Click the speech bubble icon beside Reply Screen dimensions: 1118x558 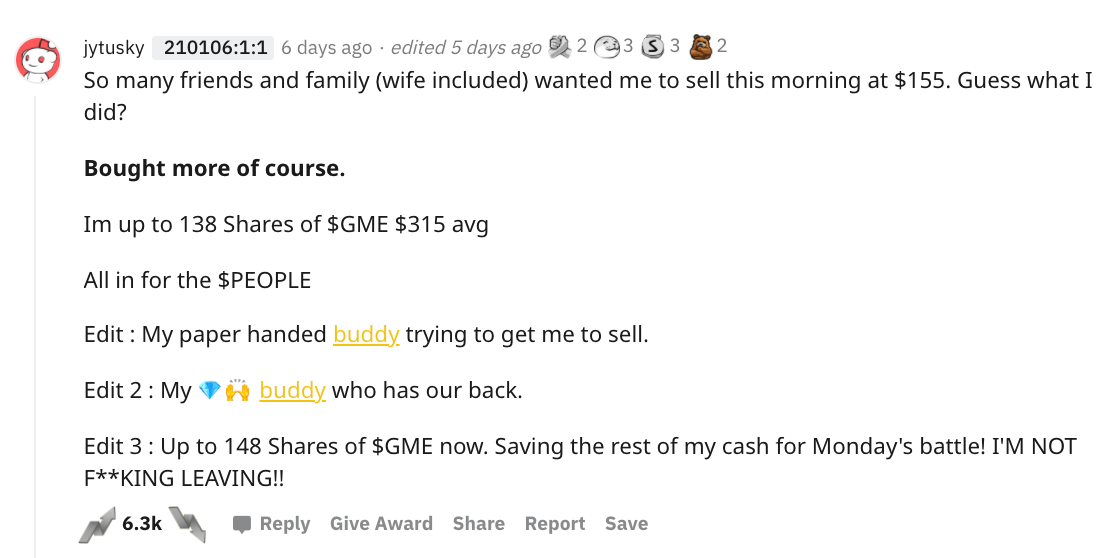point(242,525)
